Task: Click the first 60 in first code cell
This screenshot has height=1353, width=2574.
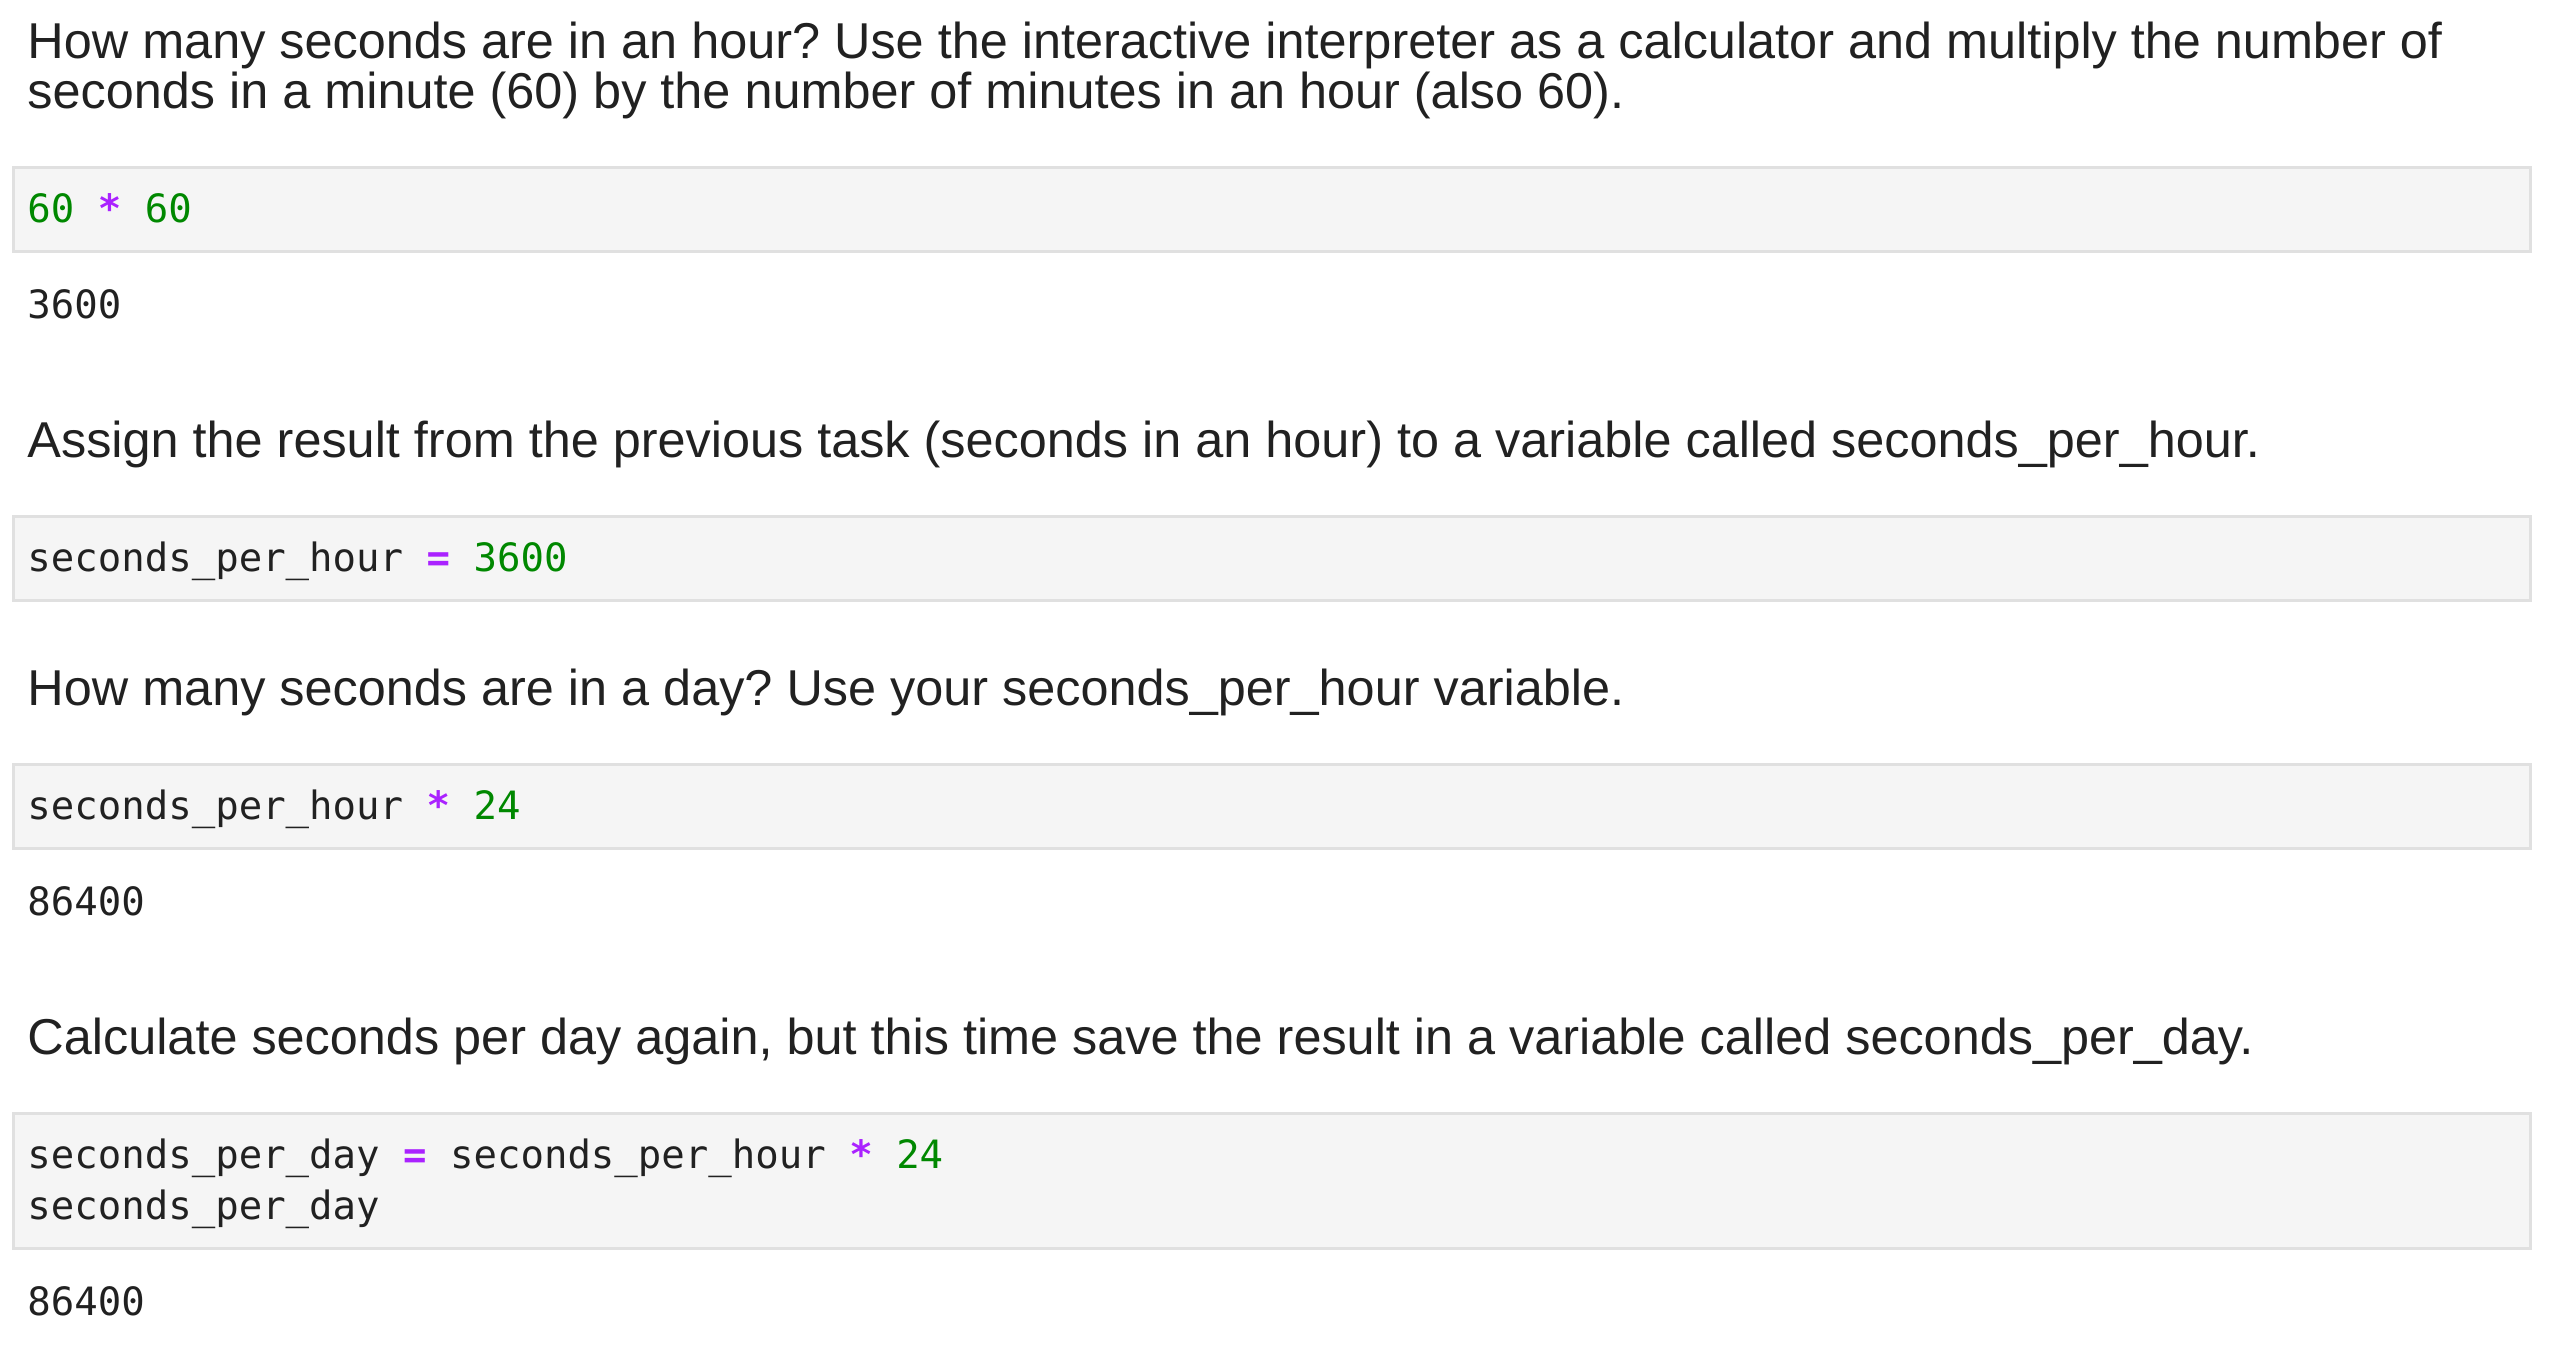Action: [50, 209]
